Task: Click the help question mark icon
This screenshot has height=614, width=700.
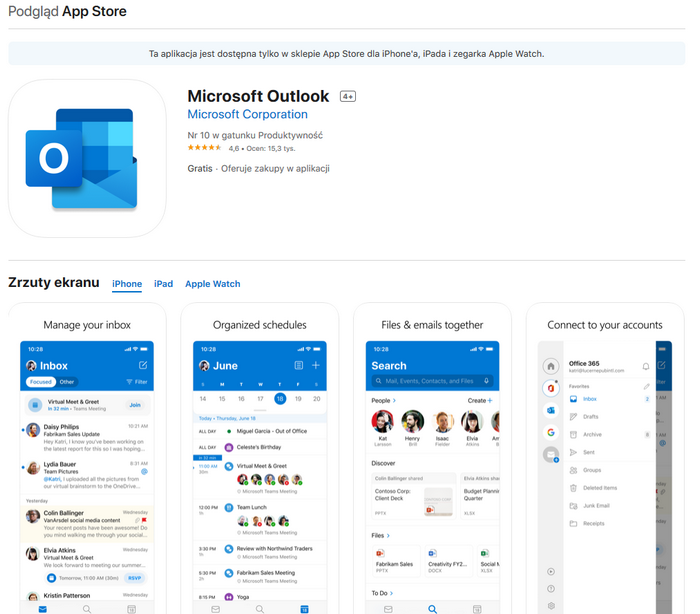Action: (551, 589)
